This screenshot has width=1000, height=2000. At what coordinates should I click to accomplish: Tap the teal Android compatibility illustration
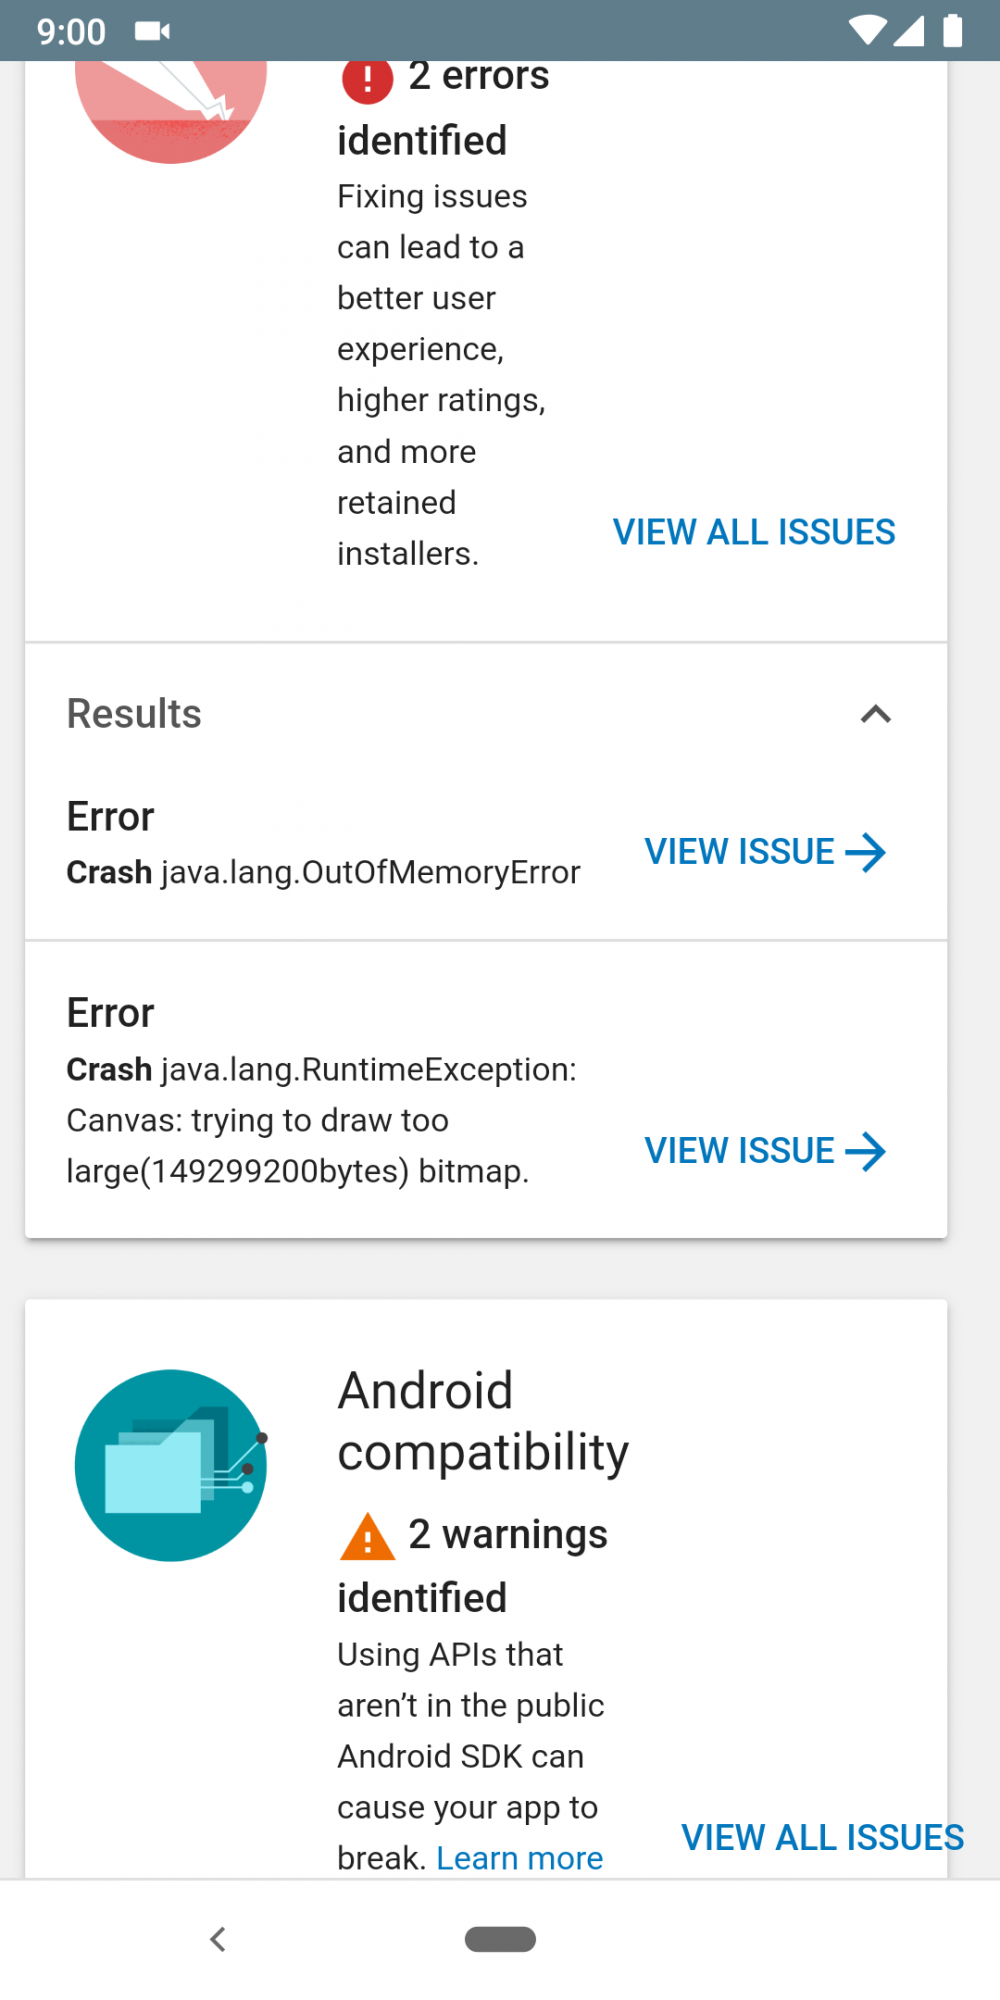(x=171, y=1465)
